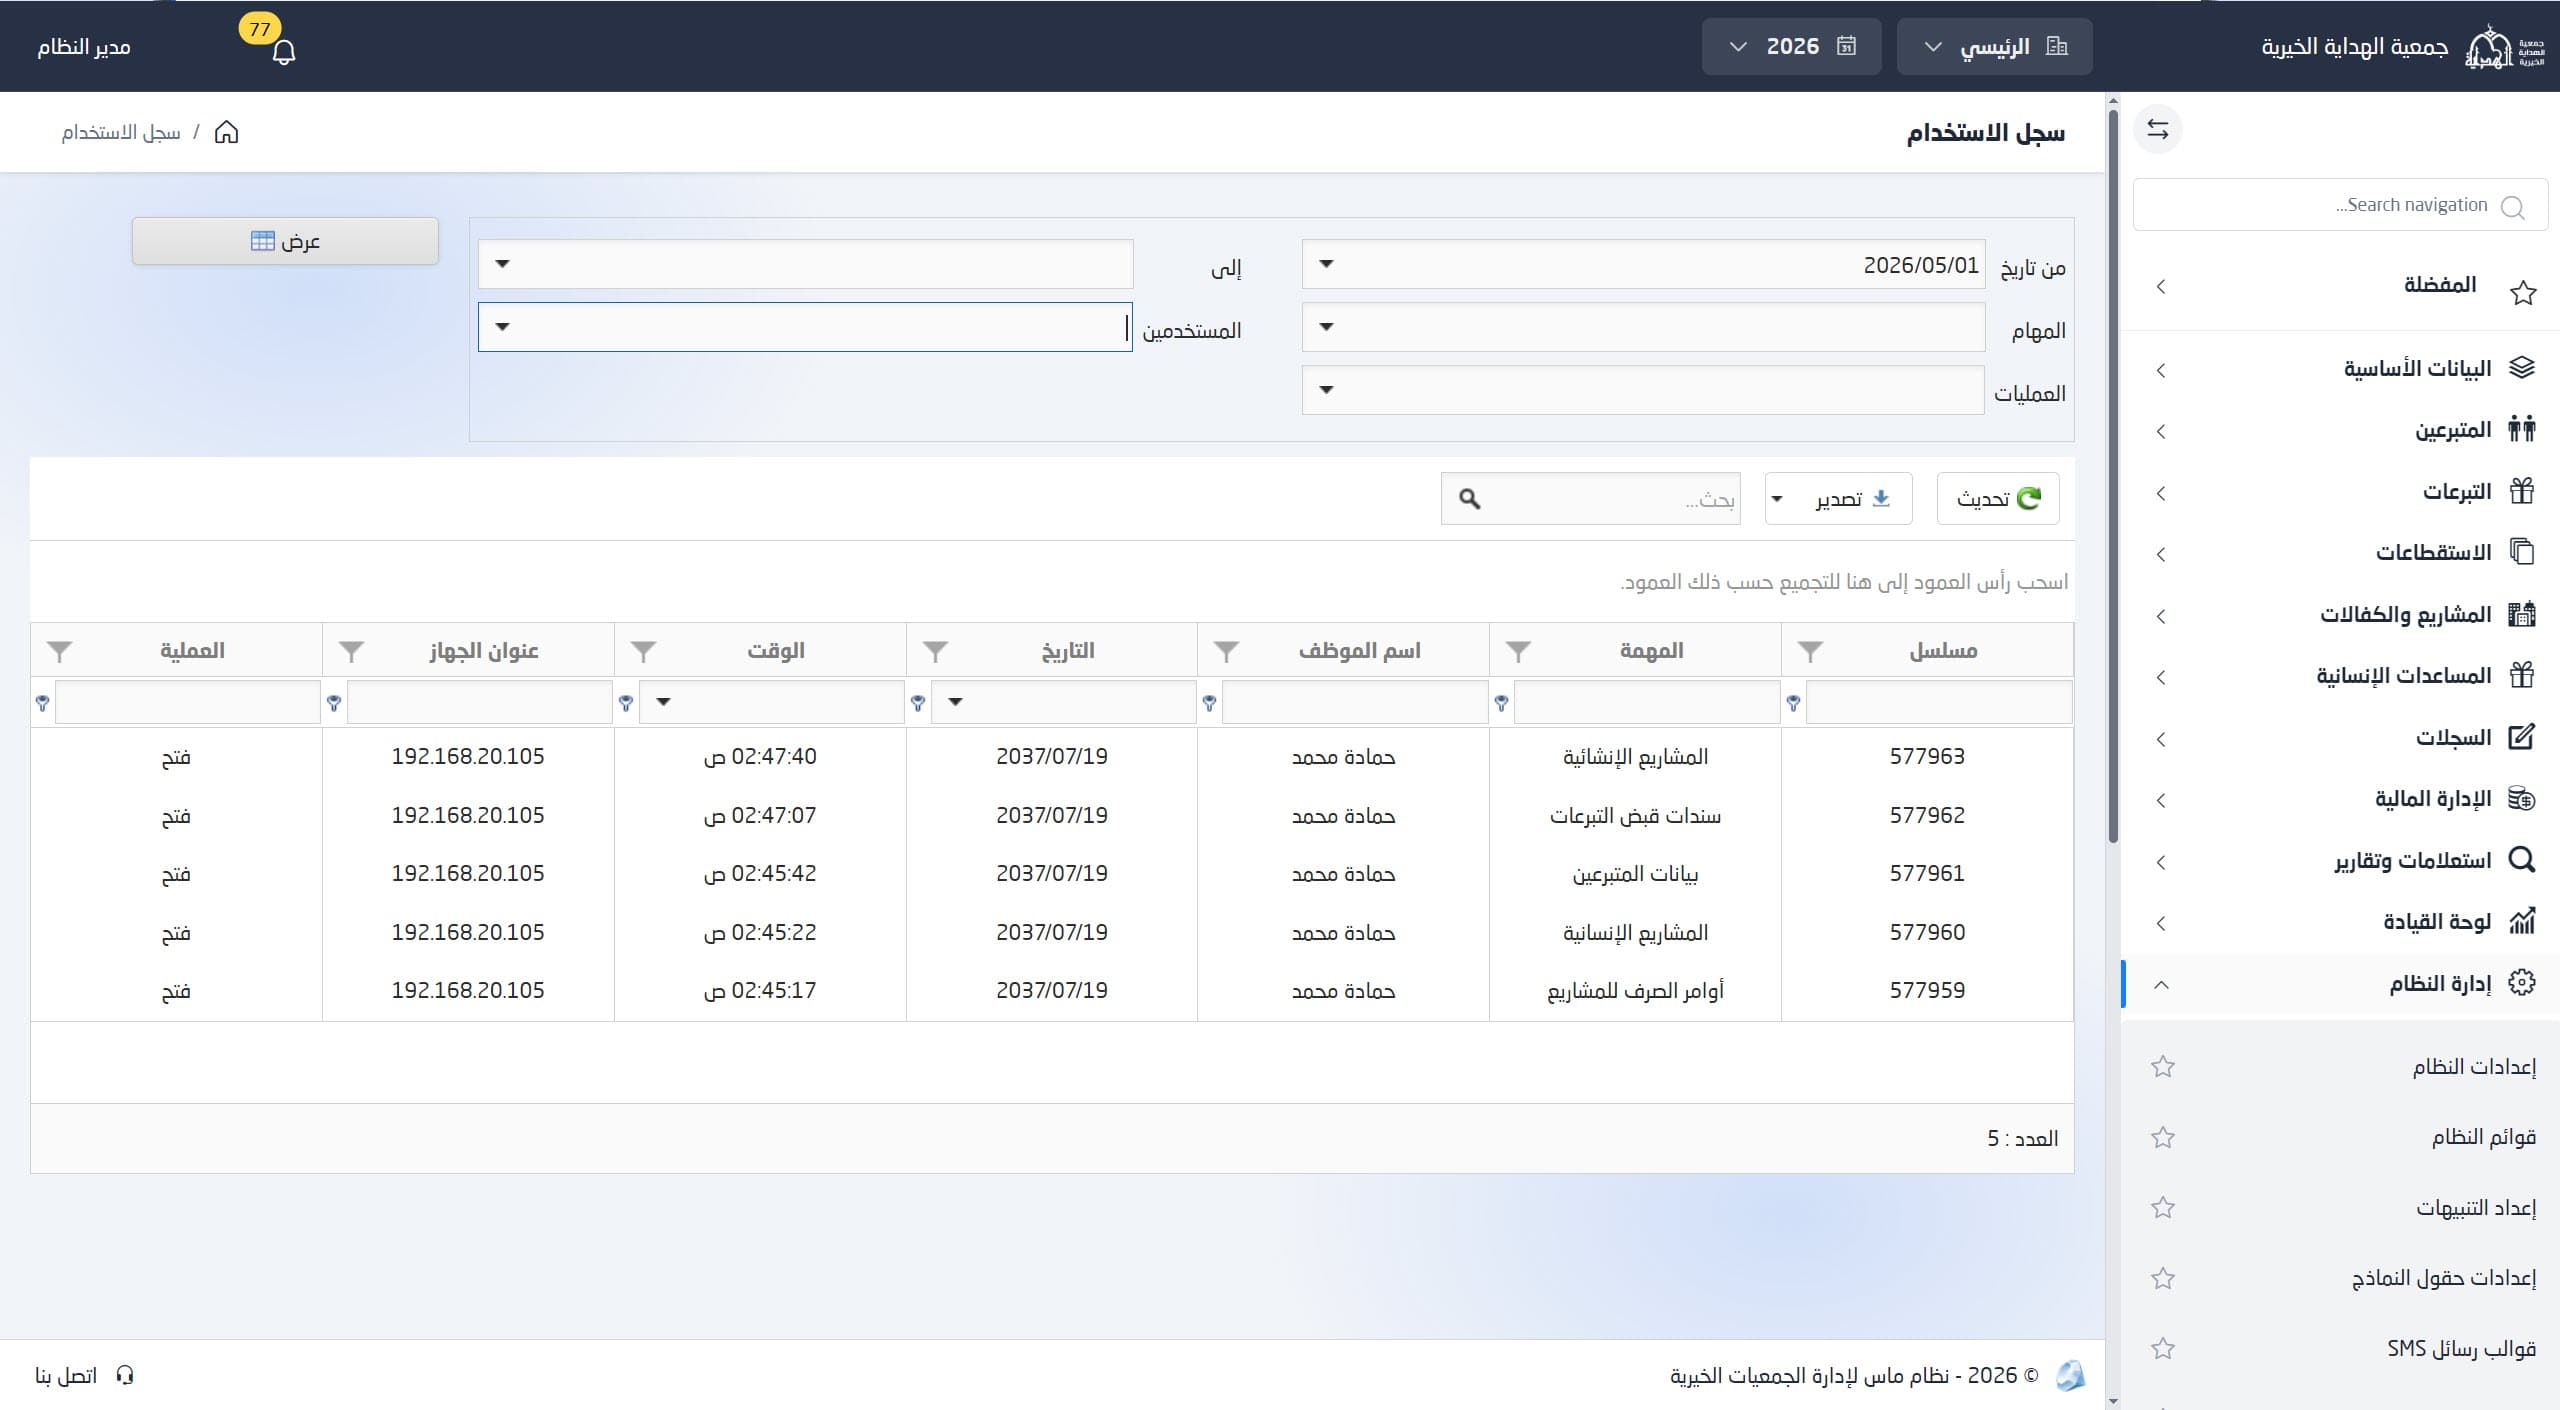
Task: Star إعدادات النظام as a favorite
Action: point(2163,1067)
